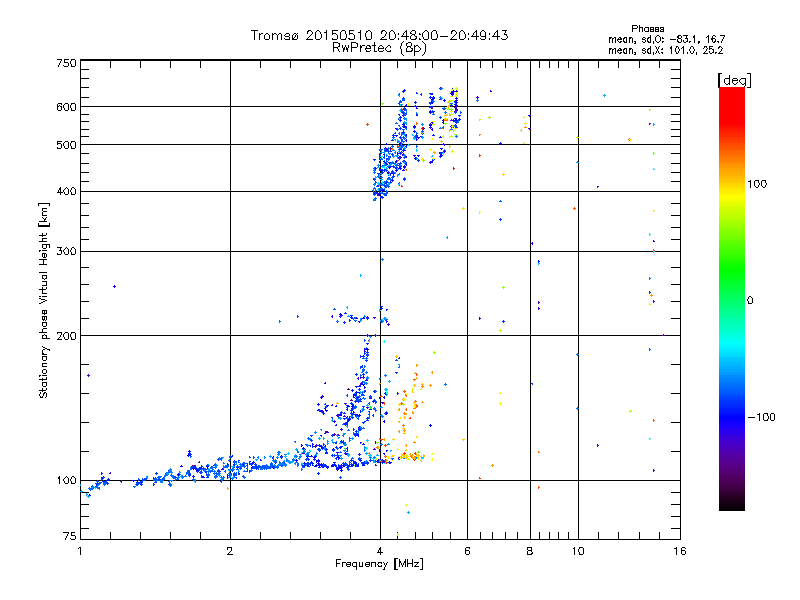Screen dimensions: 800x600
Task: Click 'mean, sd,X: 101.0, 25.2' text
Action: [666, 50]
